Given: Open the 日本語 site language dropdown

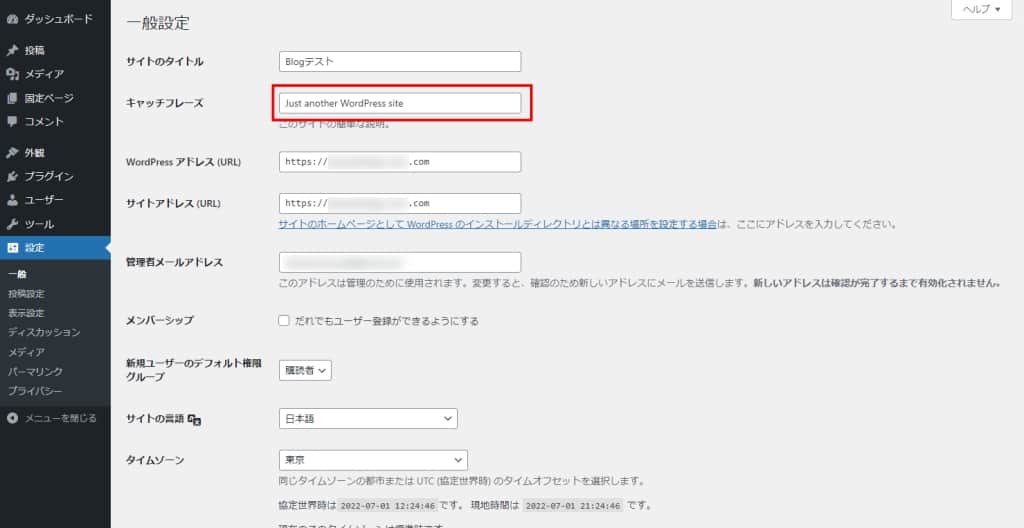Looking at the screenshot, I should pos(368,419).
